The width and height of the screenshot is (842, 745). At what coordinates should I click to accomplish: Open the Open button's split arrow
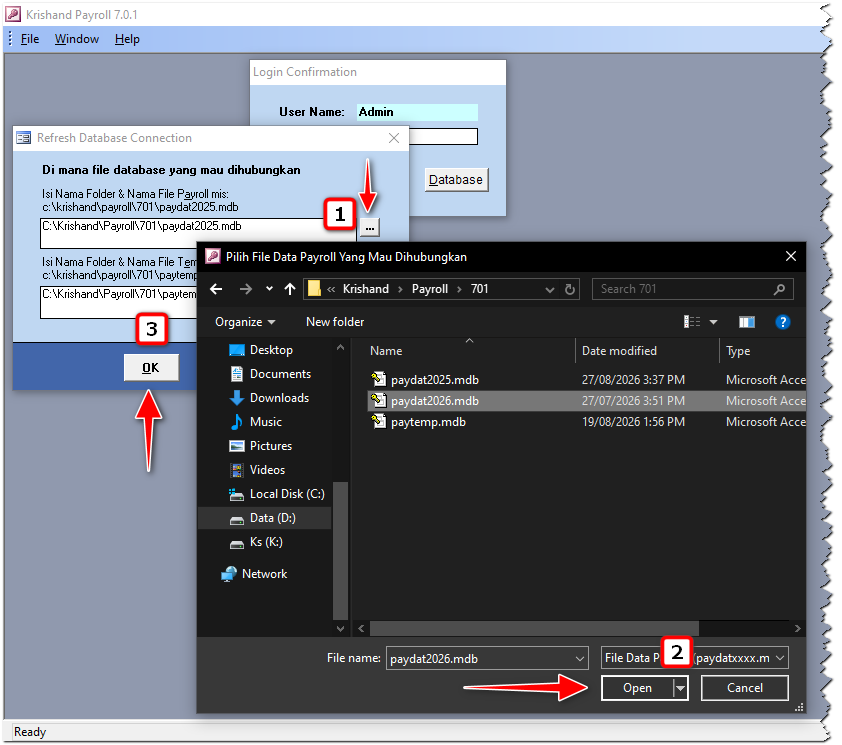(681, 689)
